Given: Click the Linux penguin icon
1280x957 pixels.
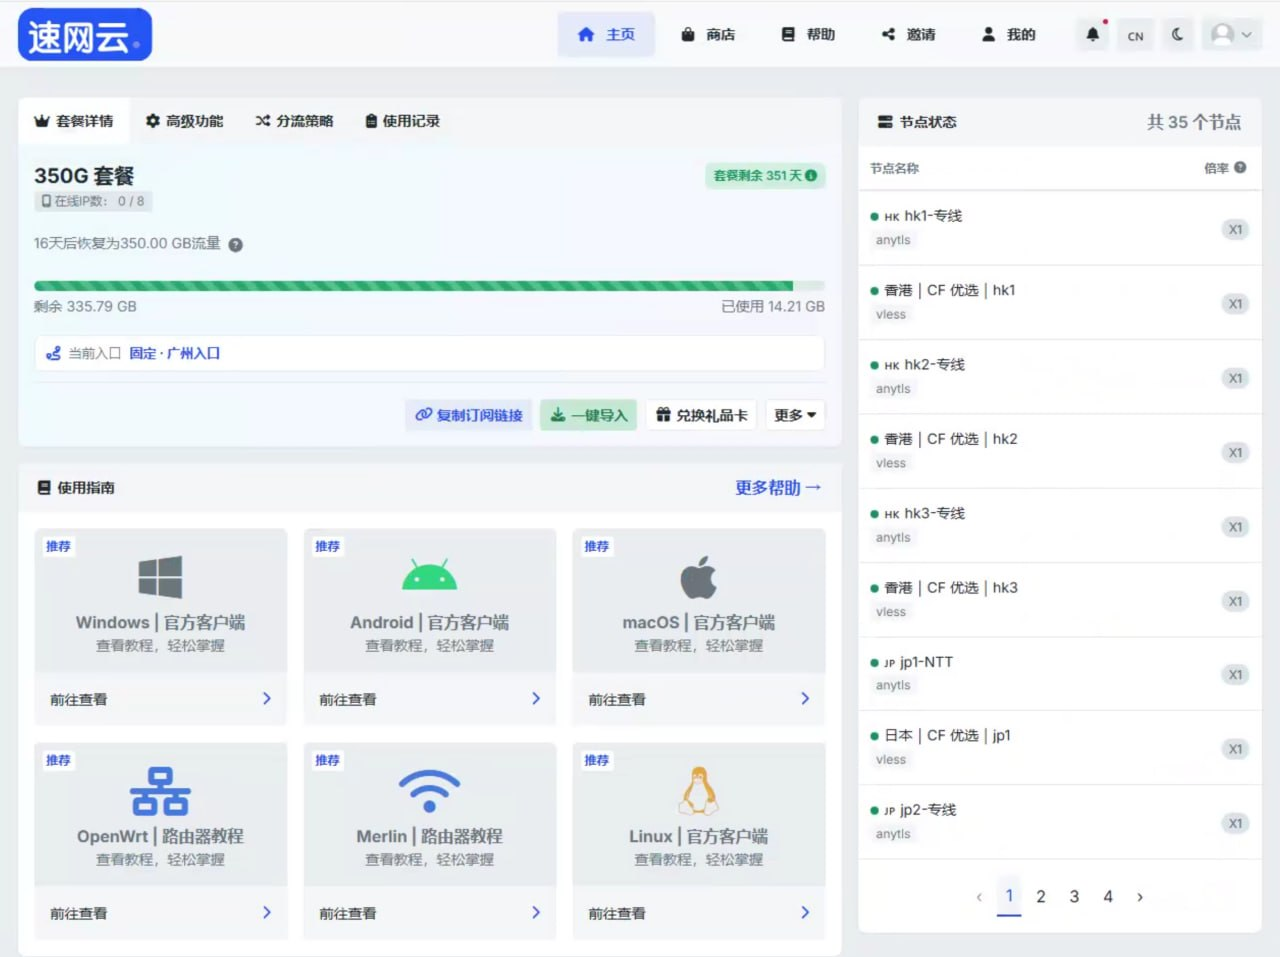Looking at the screenshot, I should pyautogui.click(x=699, y=791).
